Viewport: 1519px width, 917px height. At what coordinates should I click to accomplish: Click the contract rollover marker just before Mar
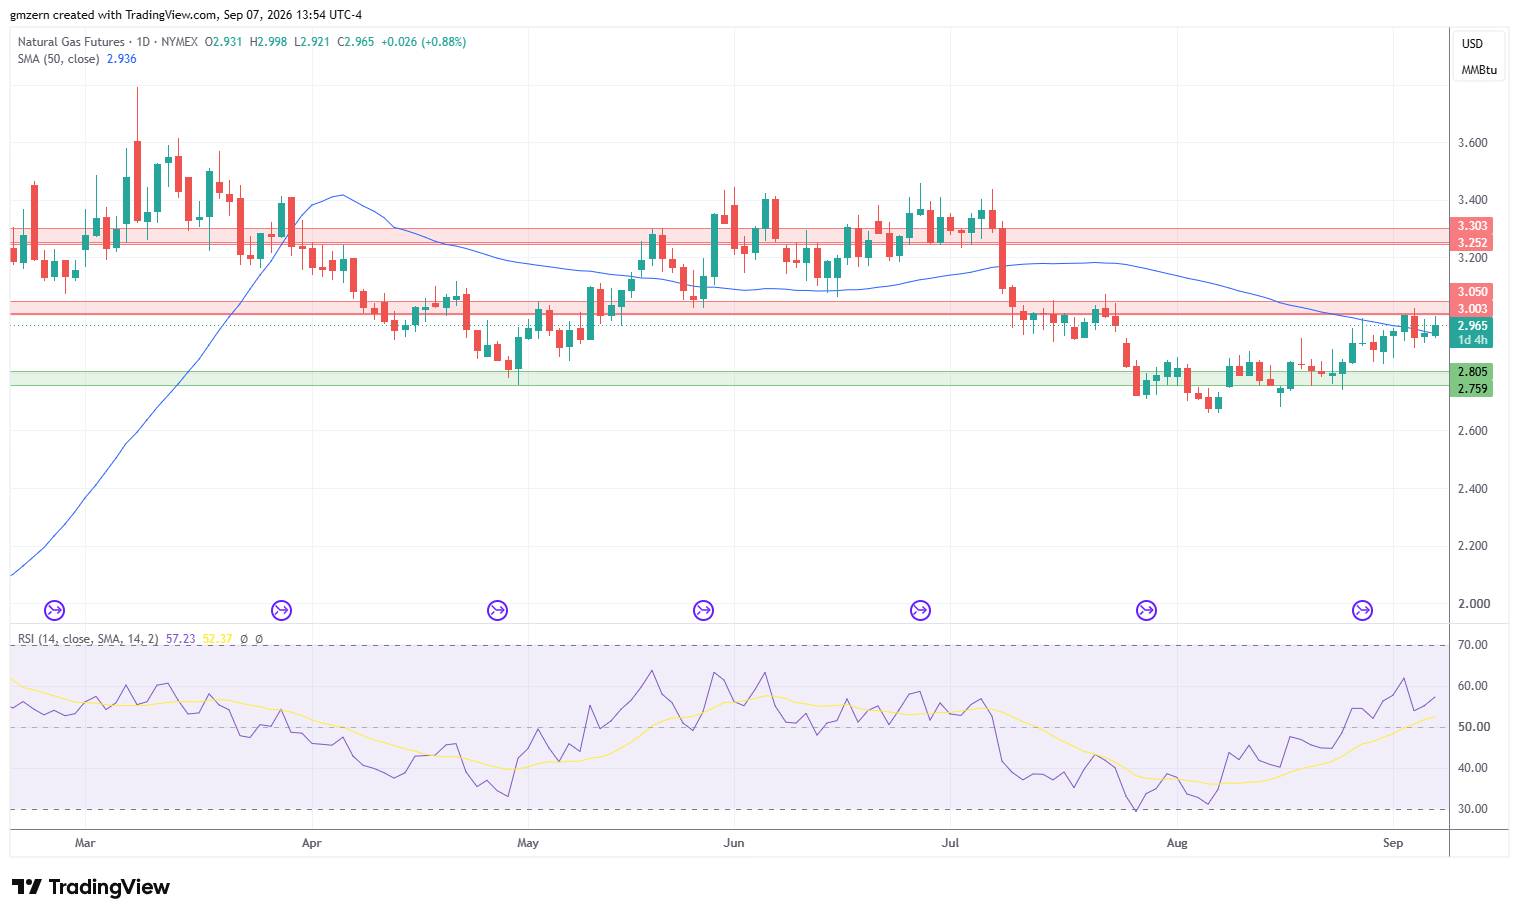pos(54,610)
